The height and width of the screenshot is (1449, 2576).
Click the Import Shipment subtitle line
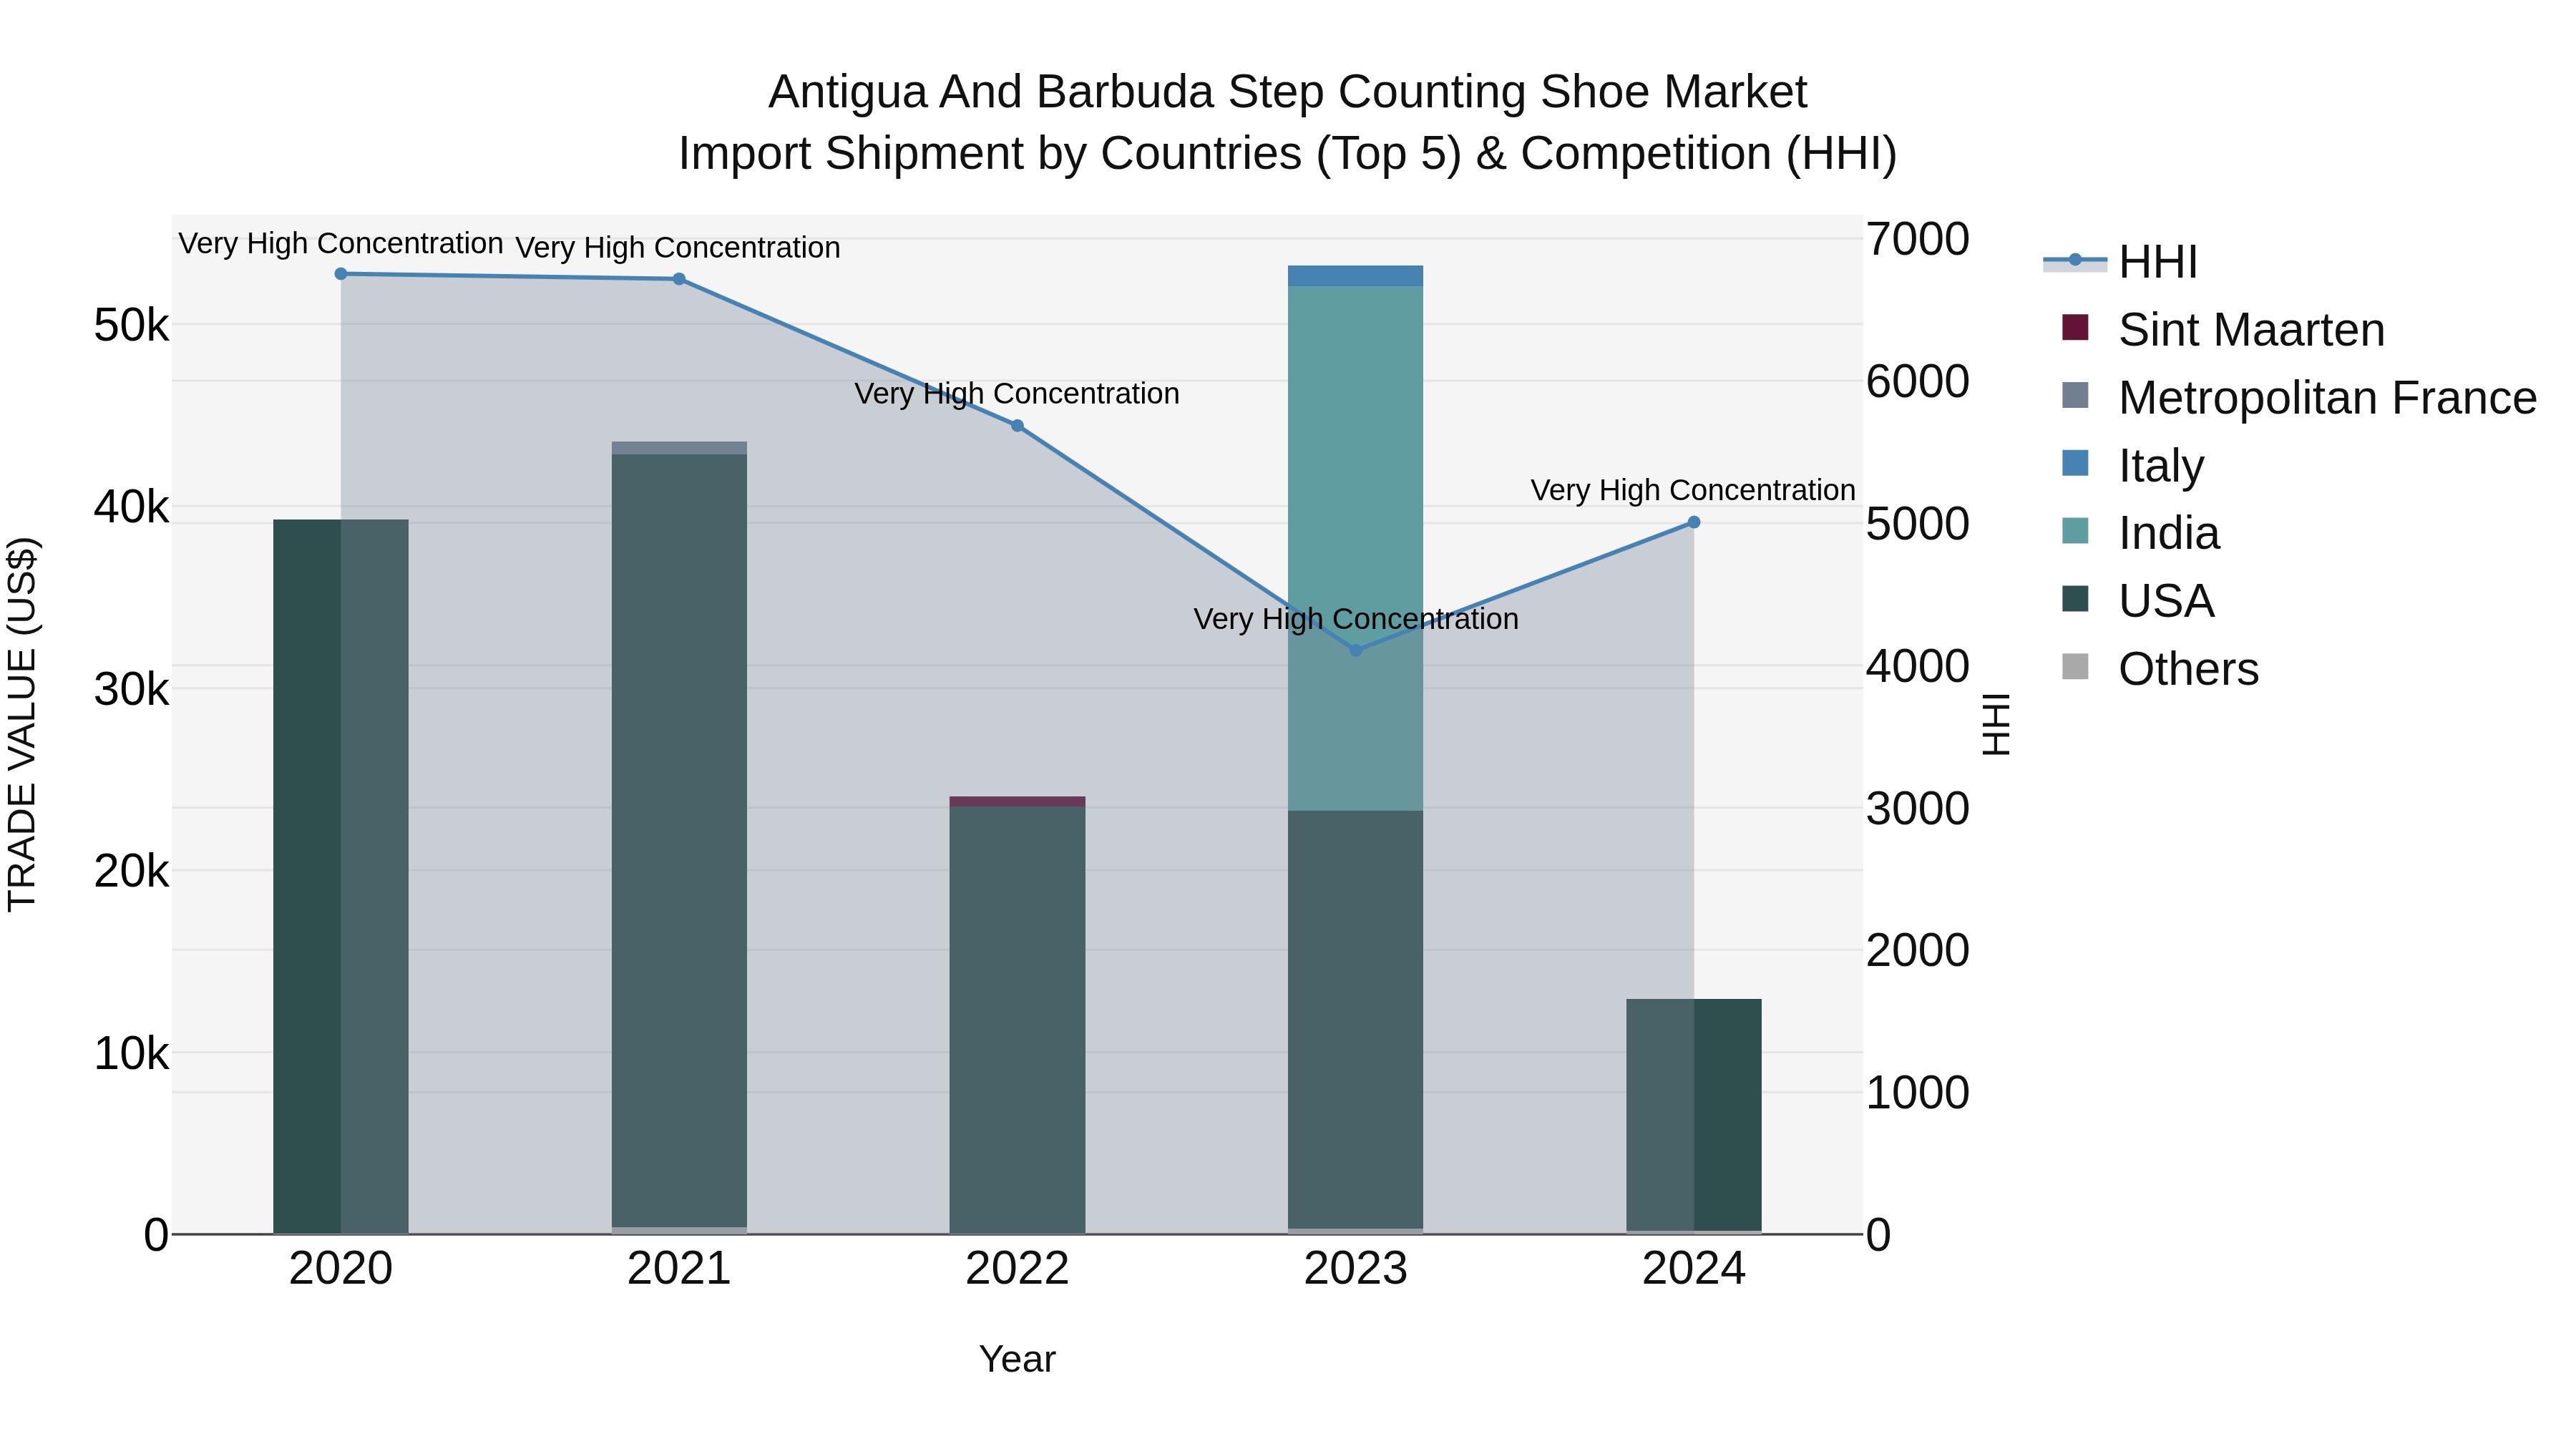pyautogui.click(x=1287, y=154)
